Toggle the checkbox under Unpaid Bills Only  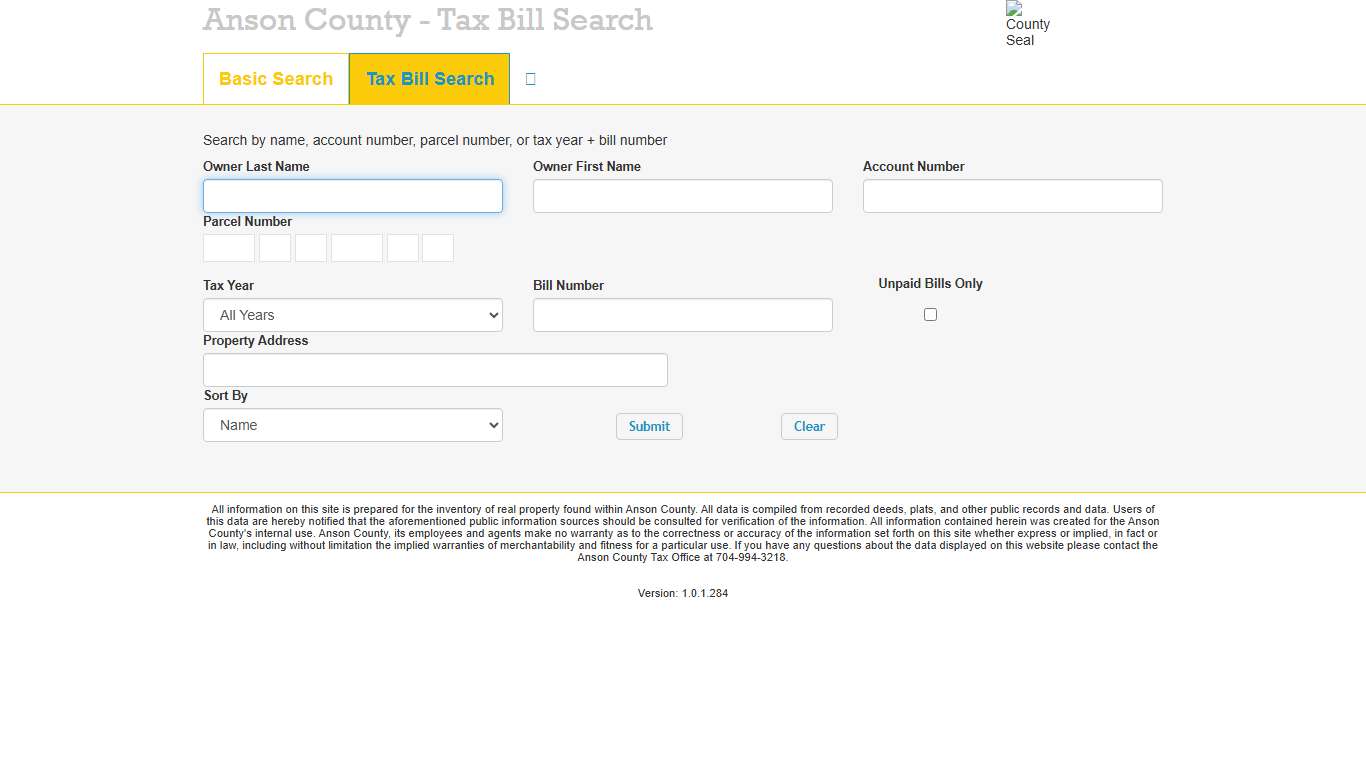click(x=930, y=314)
